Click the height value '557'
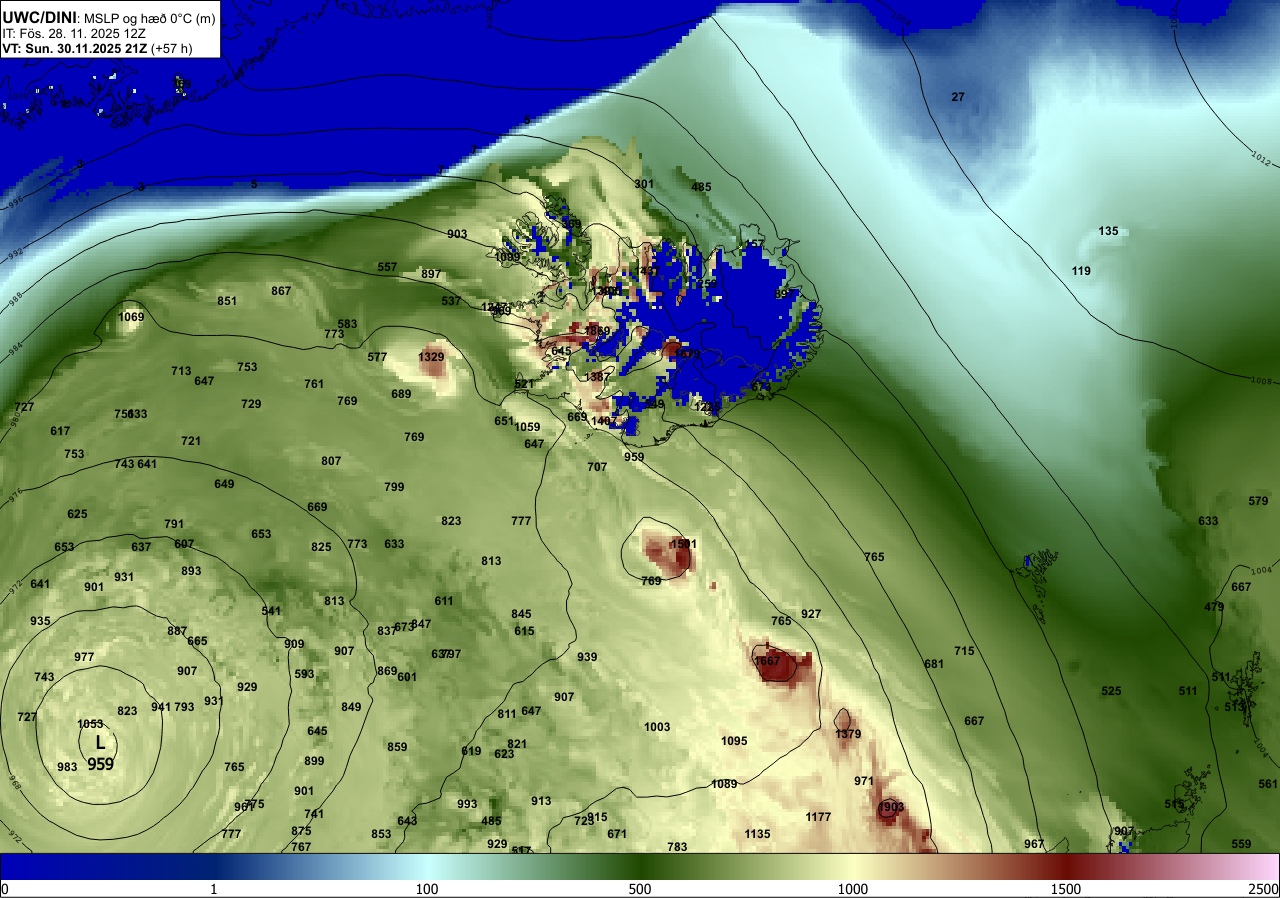The width and height of the screenshot is (1280, 898). [x=387, y=267]
